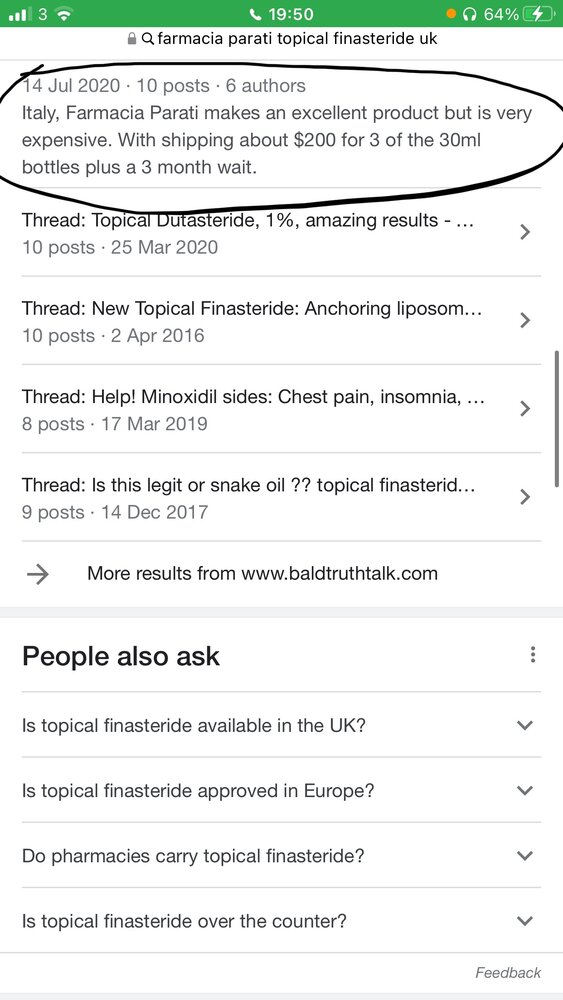
Task: Expand 'Is topical finasteride available in the UK?'
Action: pyautogui.click(x=281, y=725)
